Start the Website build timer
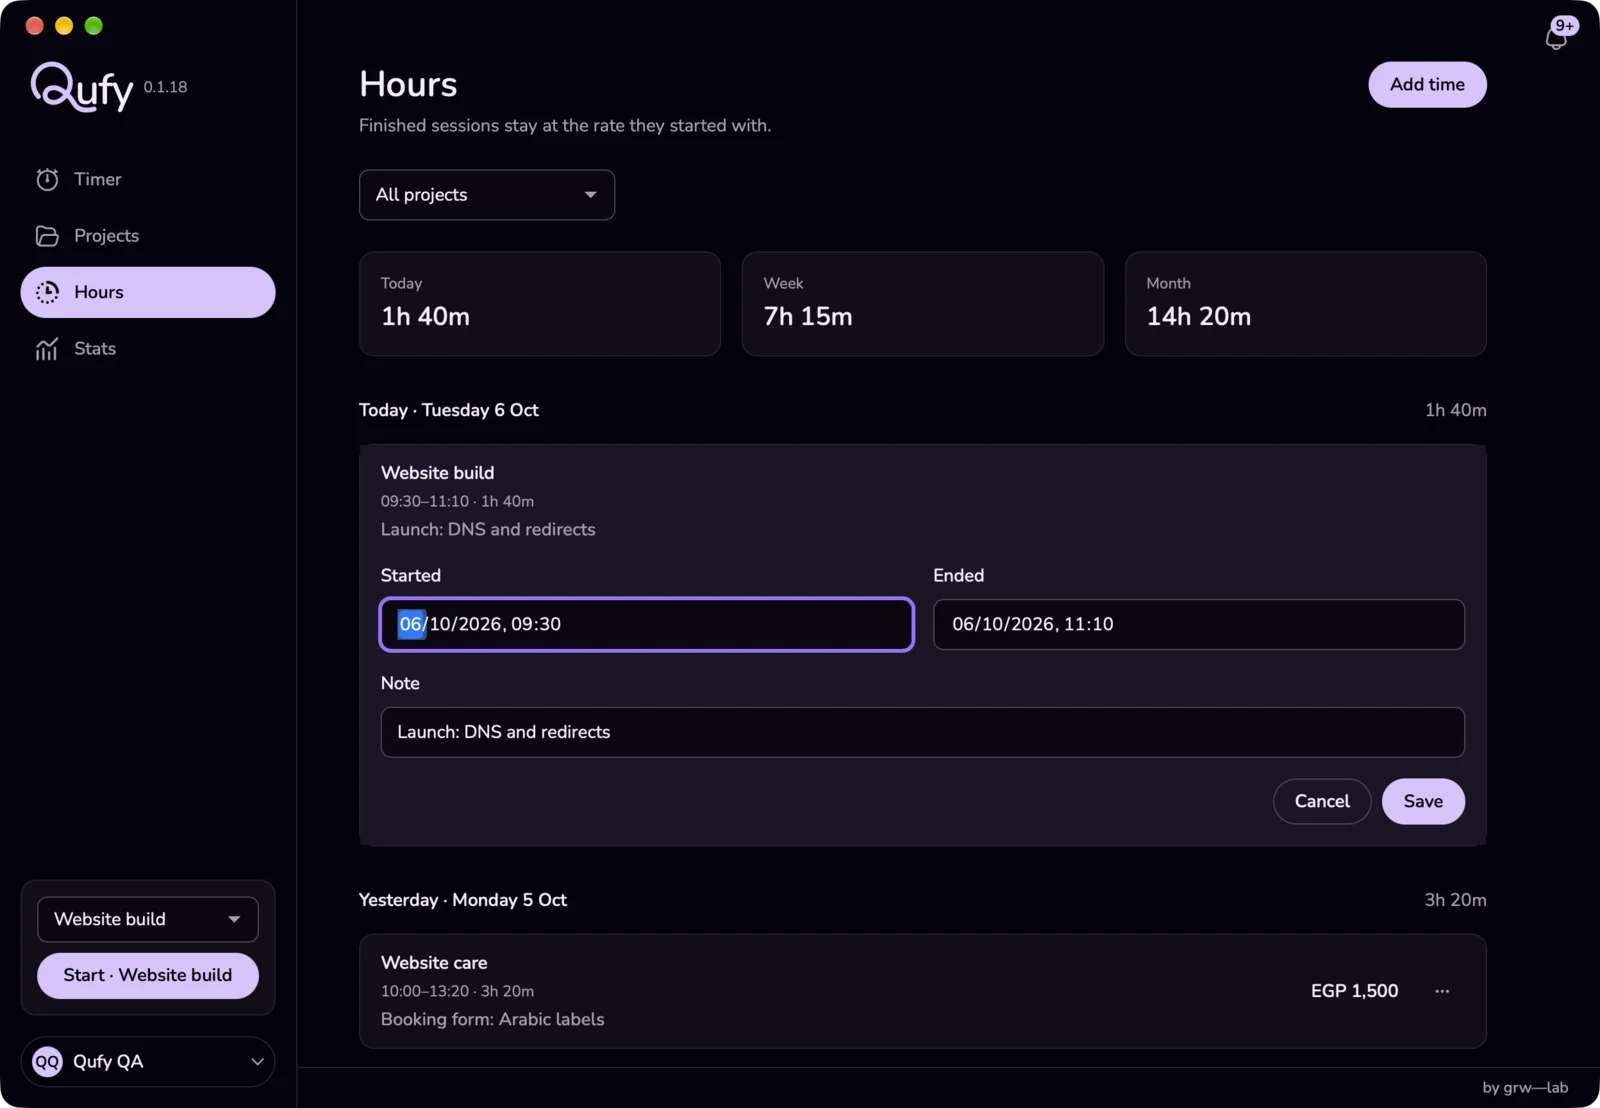 coord(148,975)
